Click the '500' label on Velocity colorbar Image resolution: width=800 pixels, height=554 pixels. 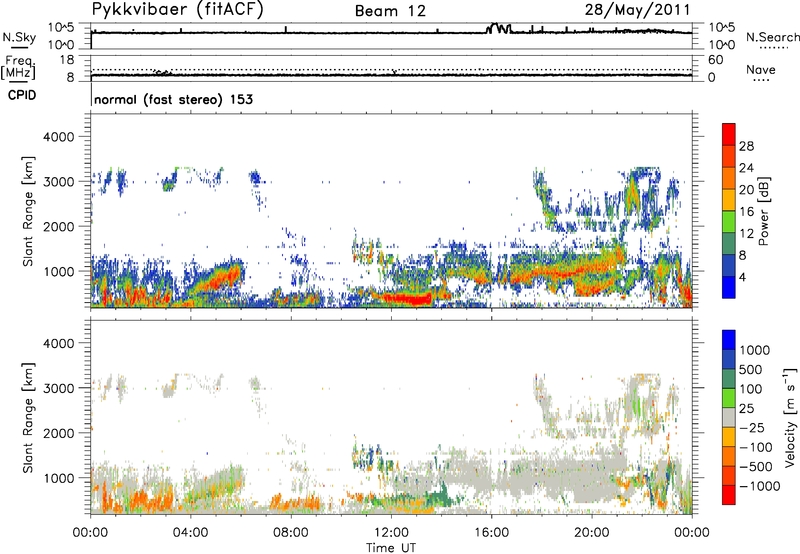(751, 369)
